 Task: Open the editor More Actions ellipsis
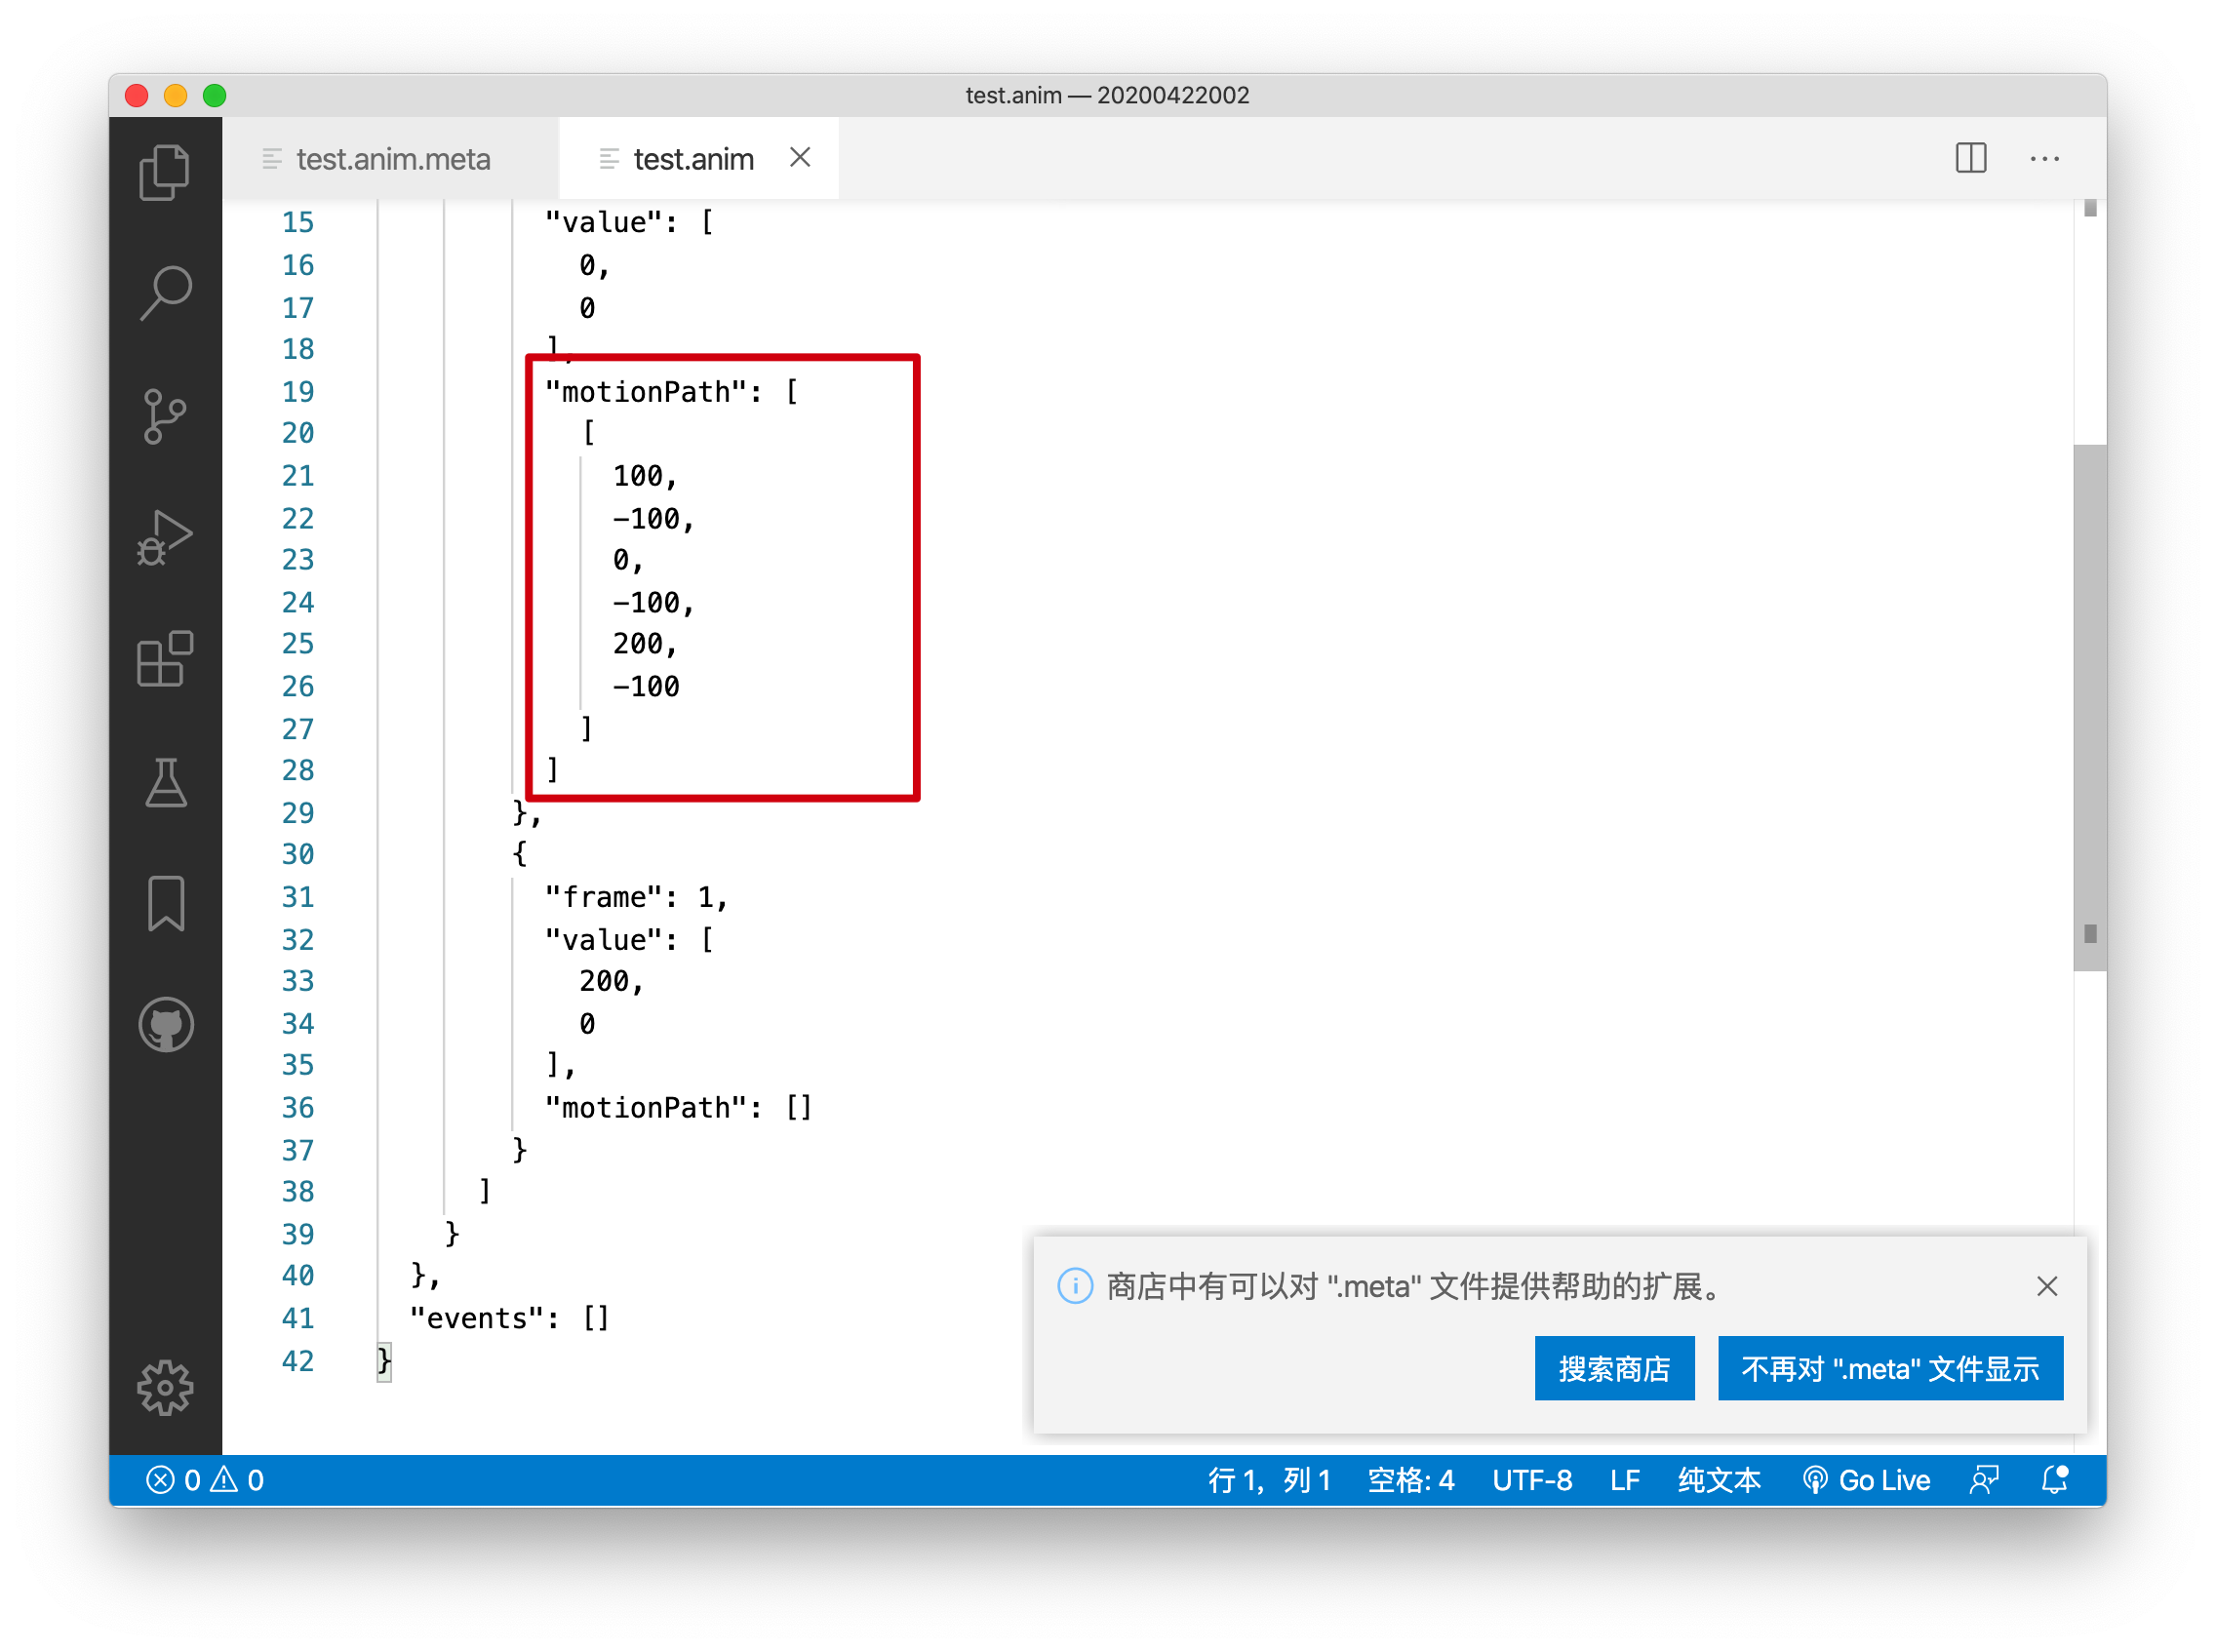[2044, 158]
